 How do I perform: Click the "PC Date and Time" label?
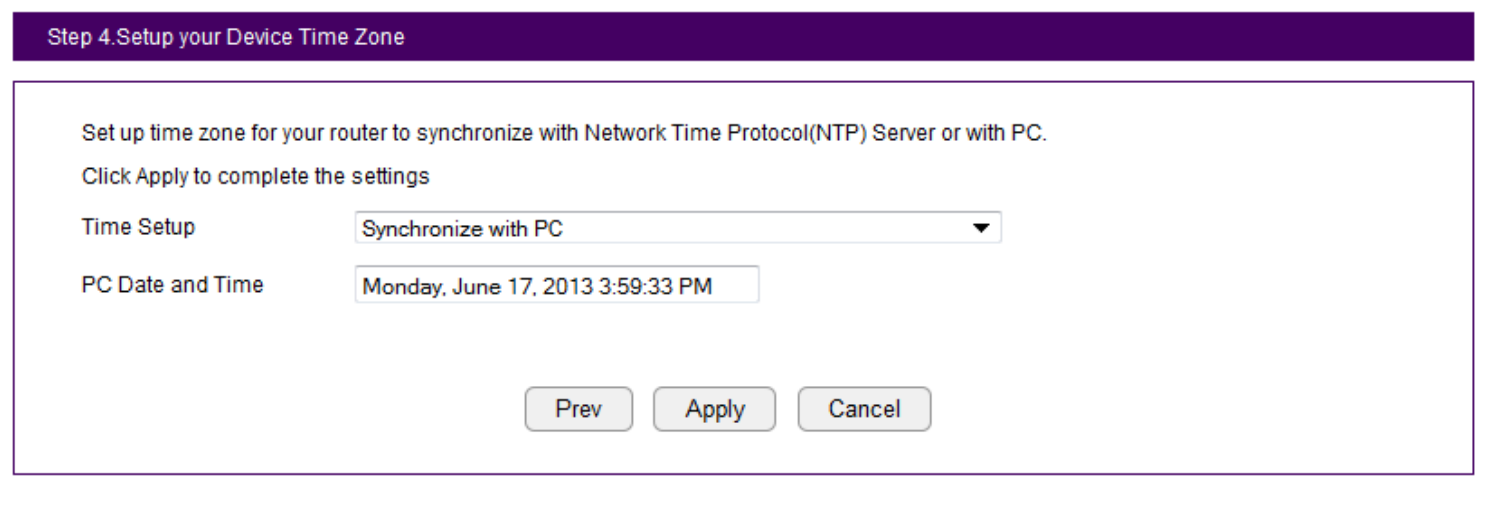pos(172,285)
